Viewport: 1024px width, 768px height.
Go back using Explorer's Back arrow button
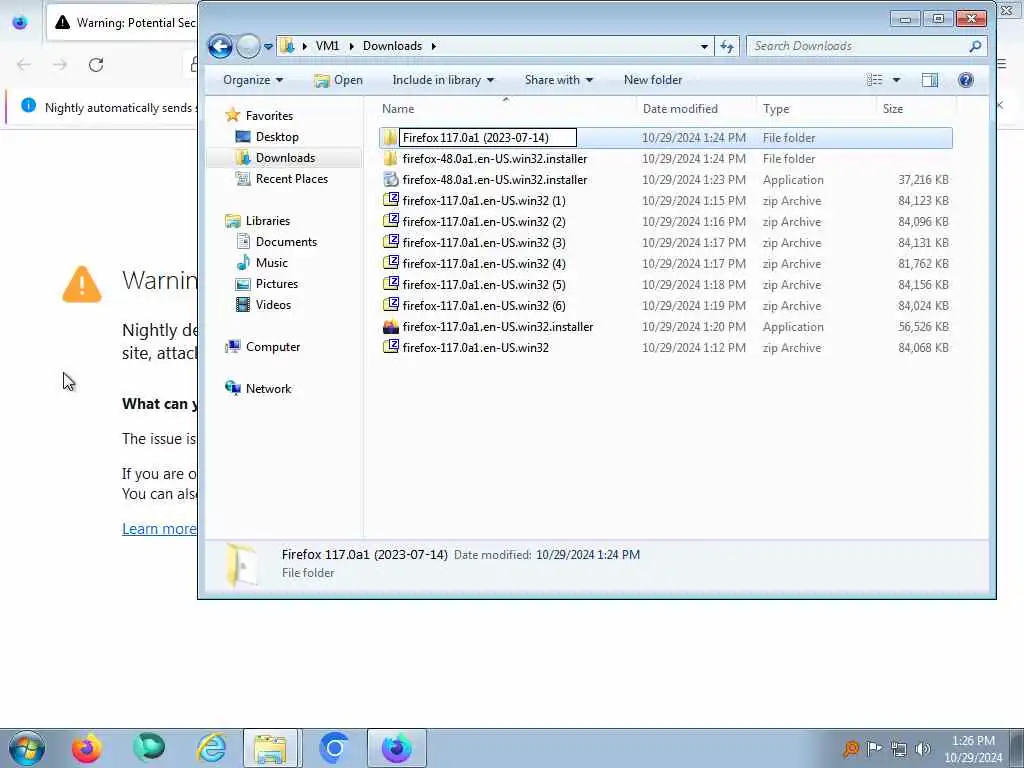pyautogui.click(x=220, y=46)
